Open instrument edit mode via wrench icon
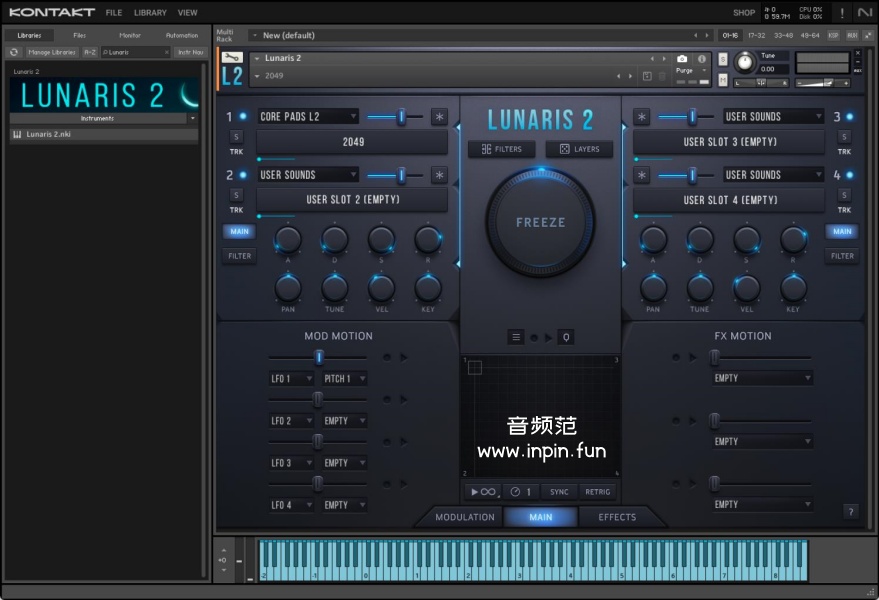This screenshot has height=600, width=879. click(232, 58)
